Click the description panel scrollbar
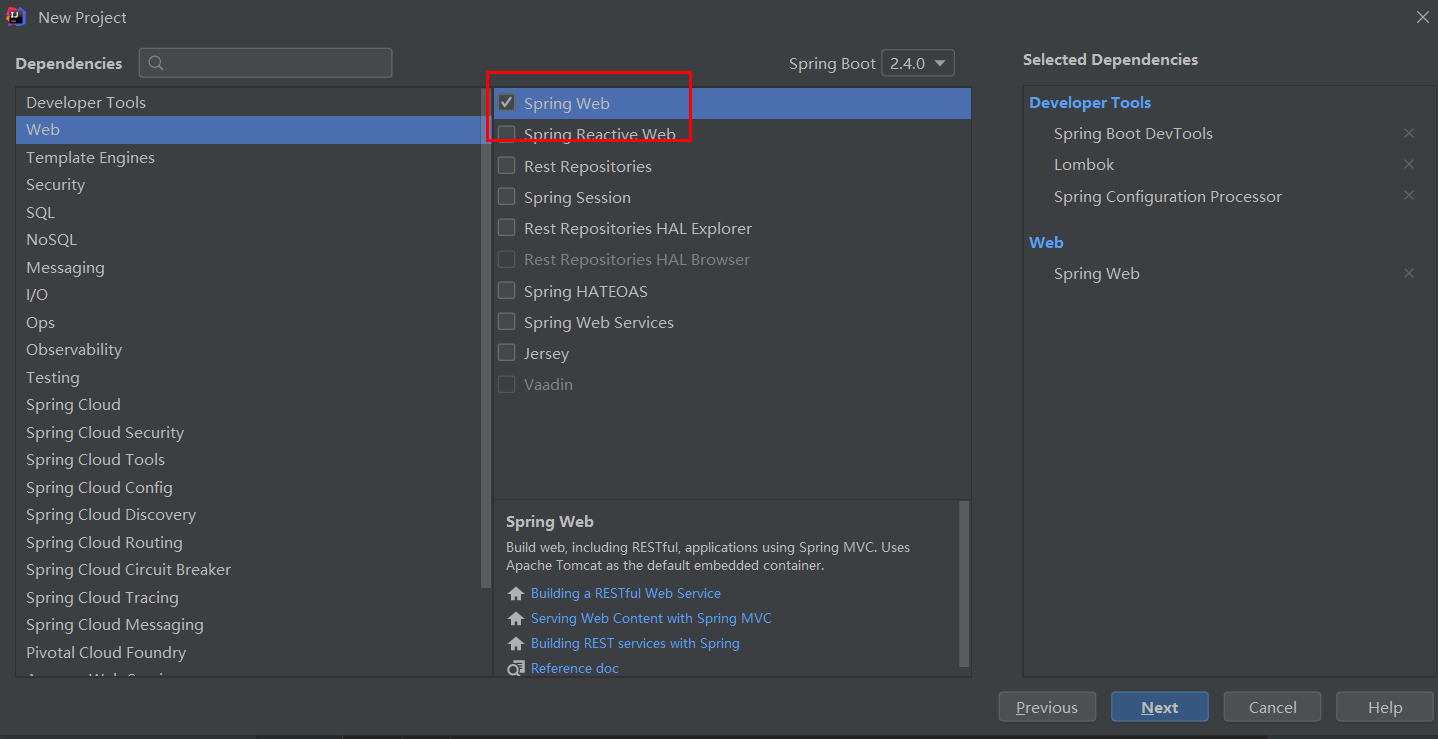The height and width of the screenshot is (739, 1438). pyautogui.click(x=964, y=584)
